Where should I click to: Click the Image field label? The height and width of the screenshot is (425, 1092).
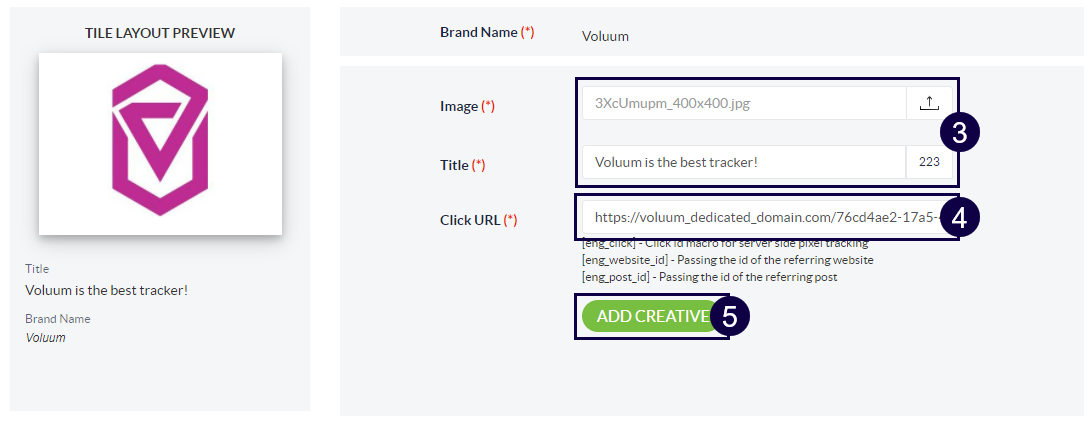(x=459, y=106)
